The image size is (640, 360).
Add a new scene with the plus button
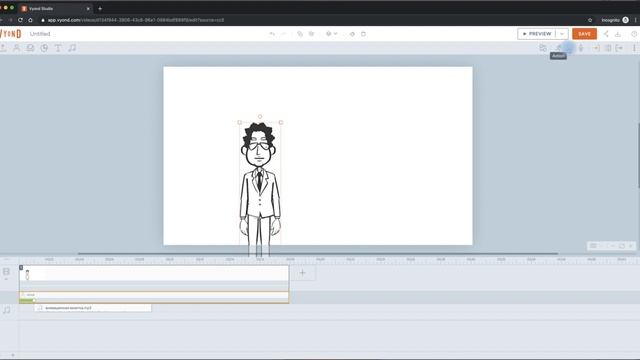302,273
